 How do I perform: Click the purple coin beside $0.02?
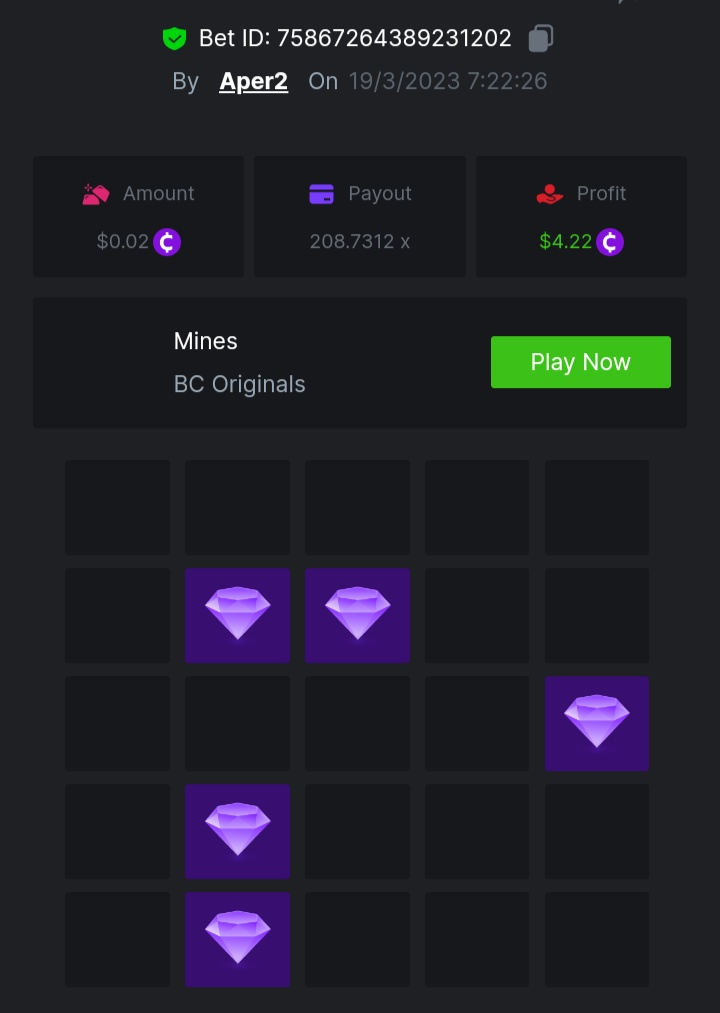pyautogui.click(x=167, y=242)
